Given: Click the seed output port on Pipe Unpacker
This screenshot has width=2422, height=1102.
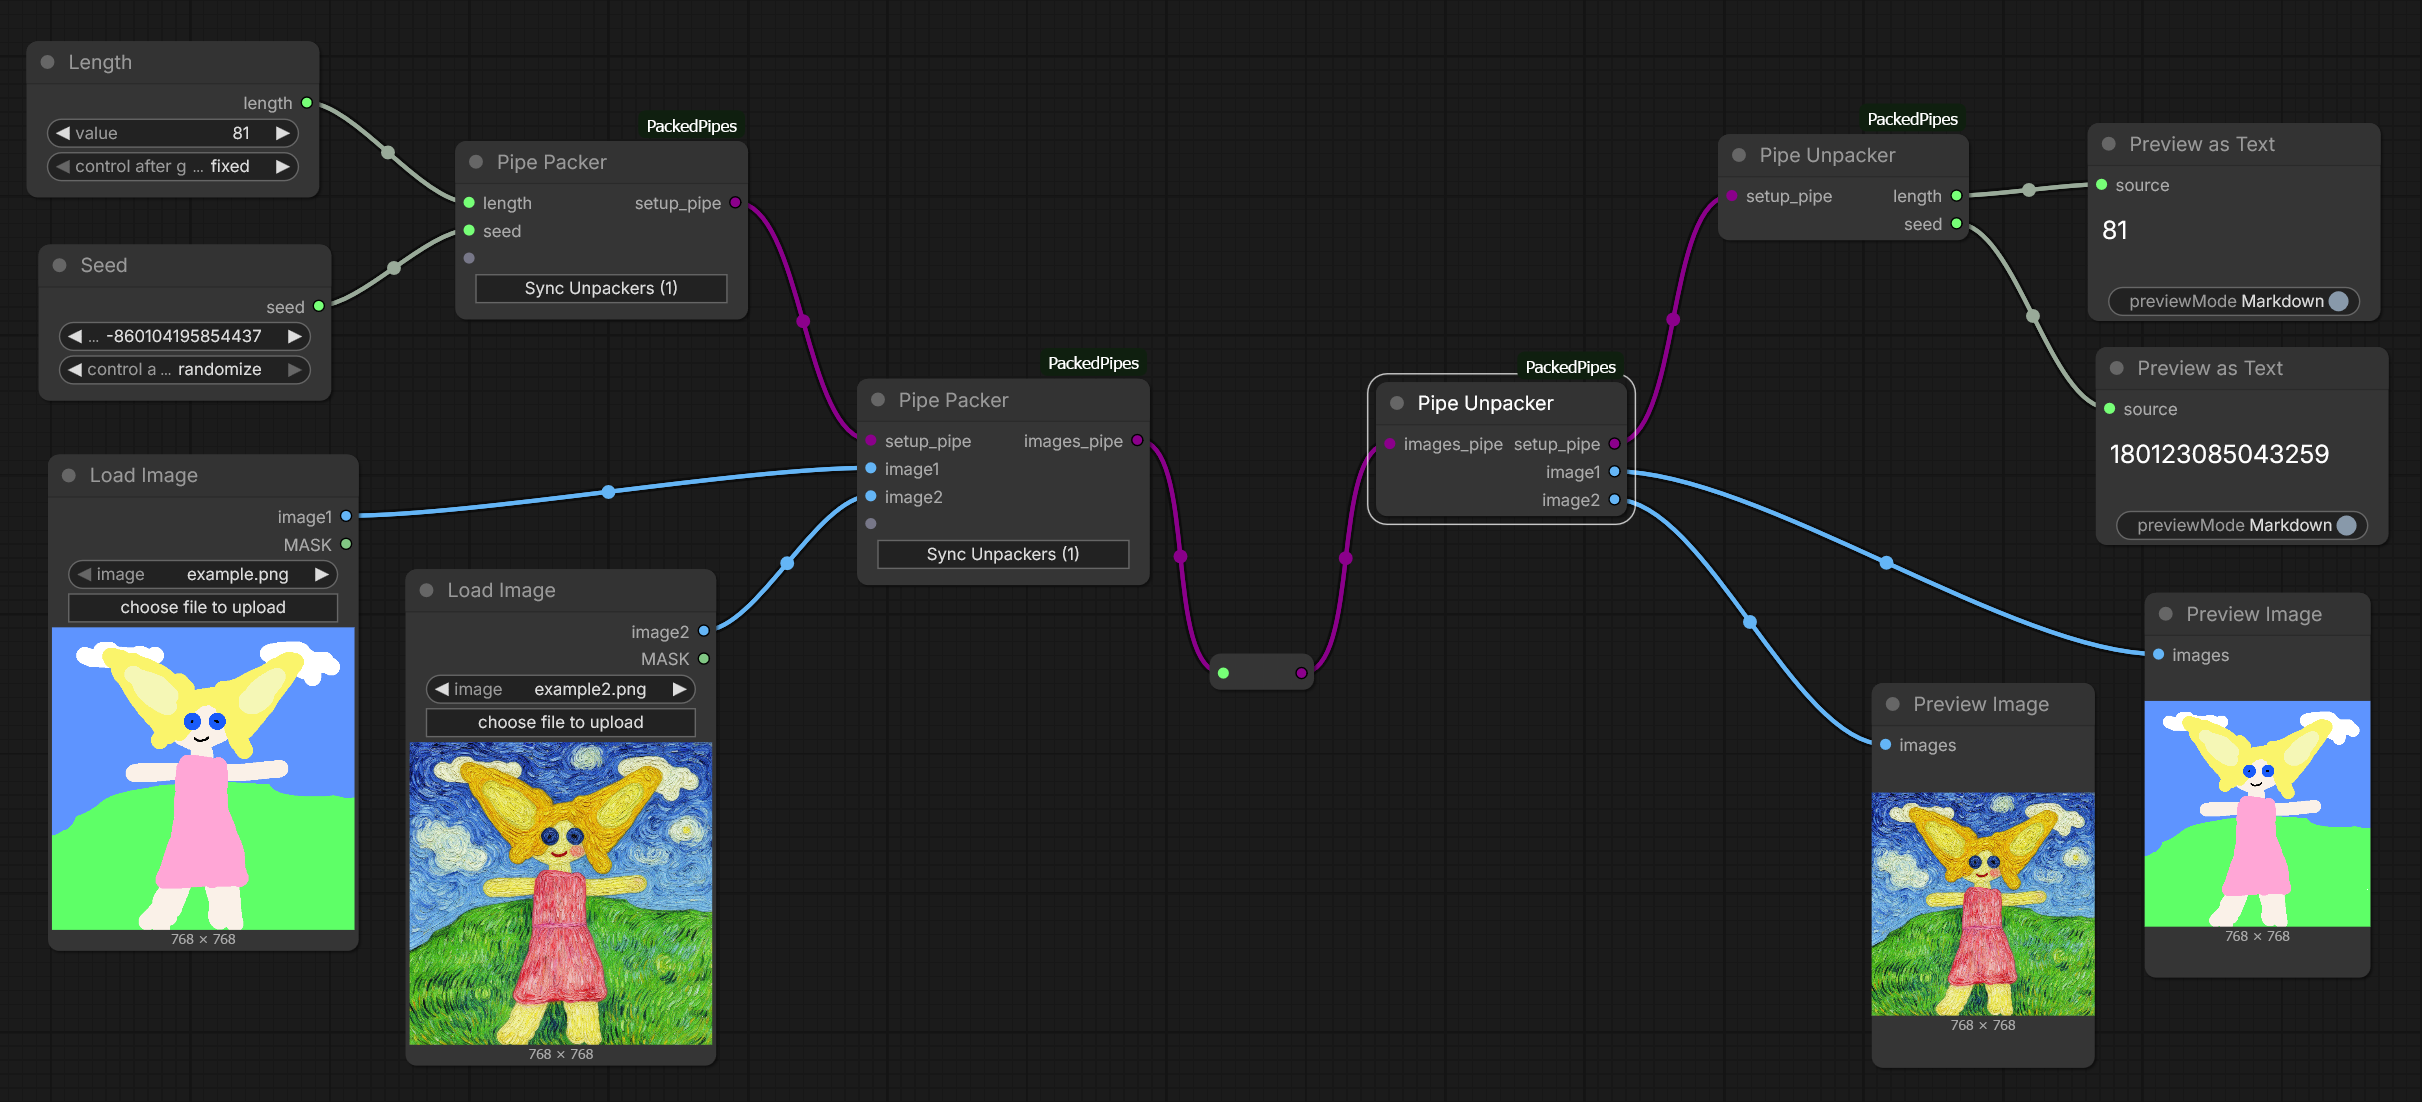Looking at the screenshot, I should [x=1956, y=224].
